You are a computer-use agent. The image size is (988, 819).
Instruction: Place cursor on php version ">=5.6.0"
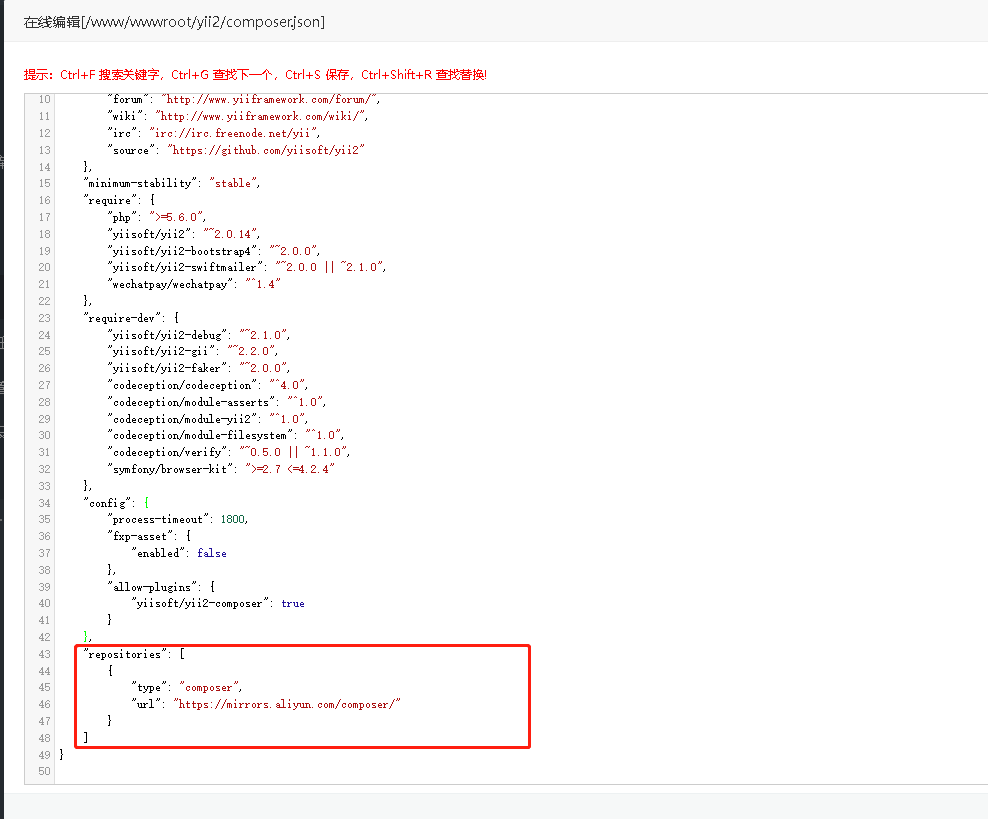pos(176,217)
